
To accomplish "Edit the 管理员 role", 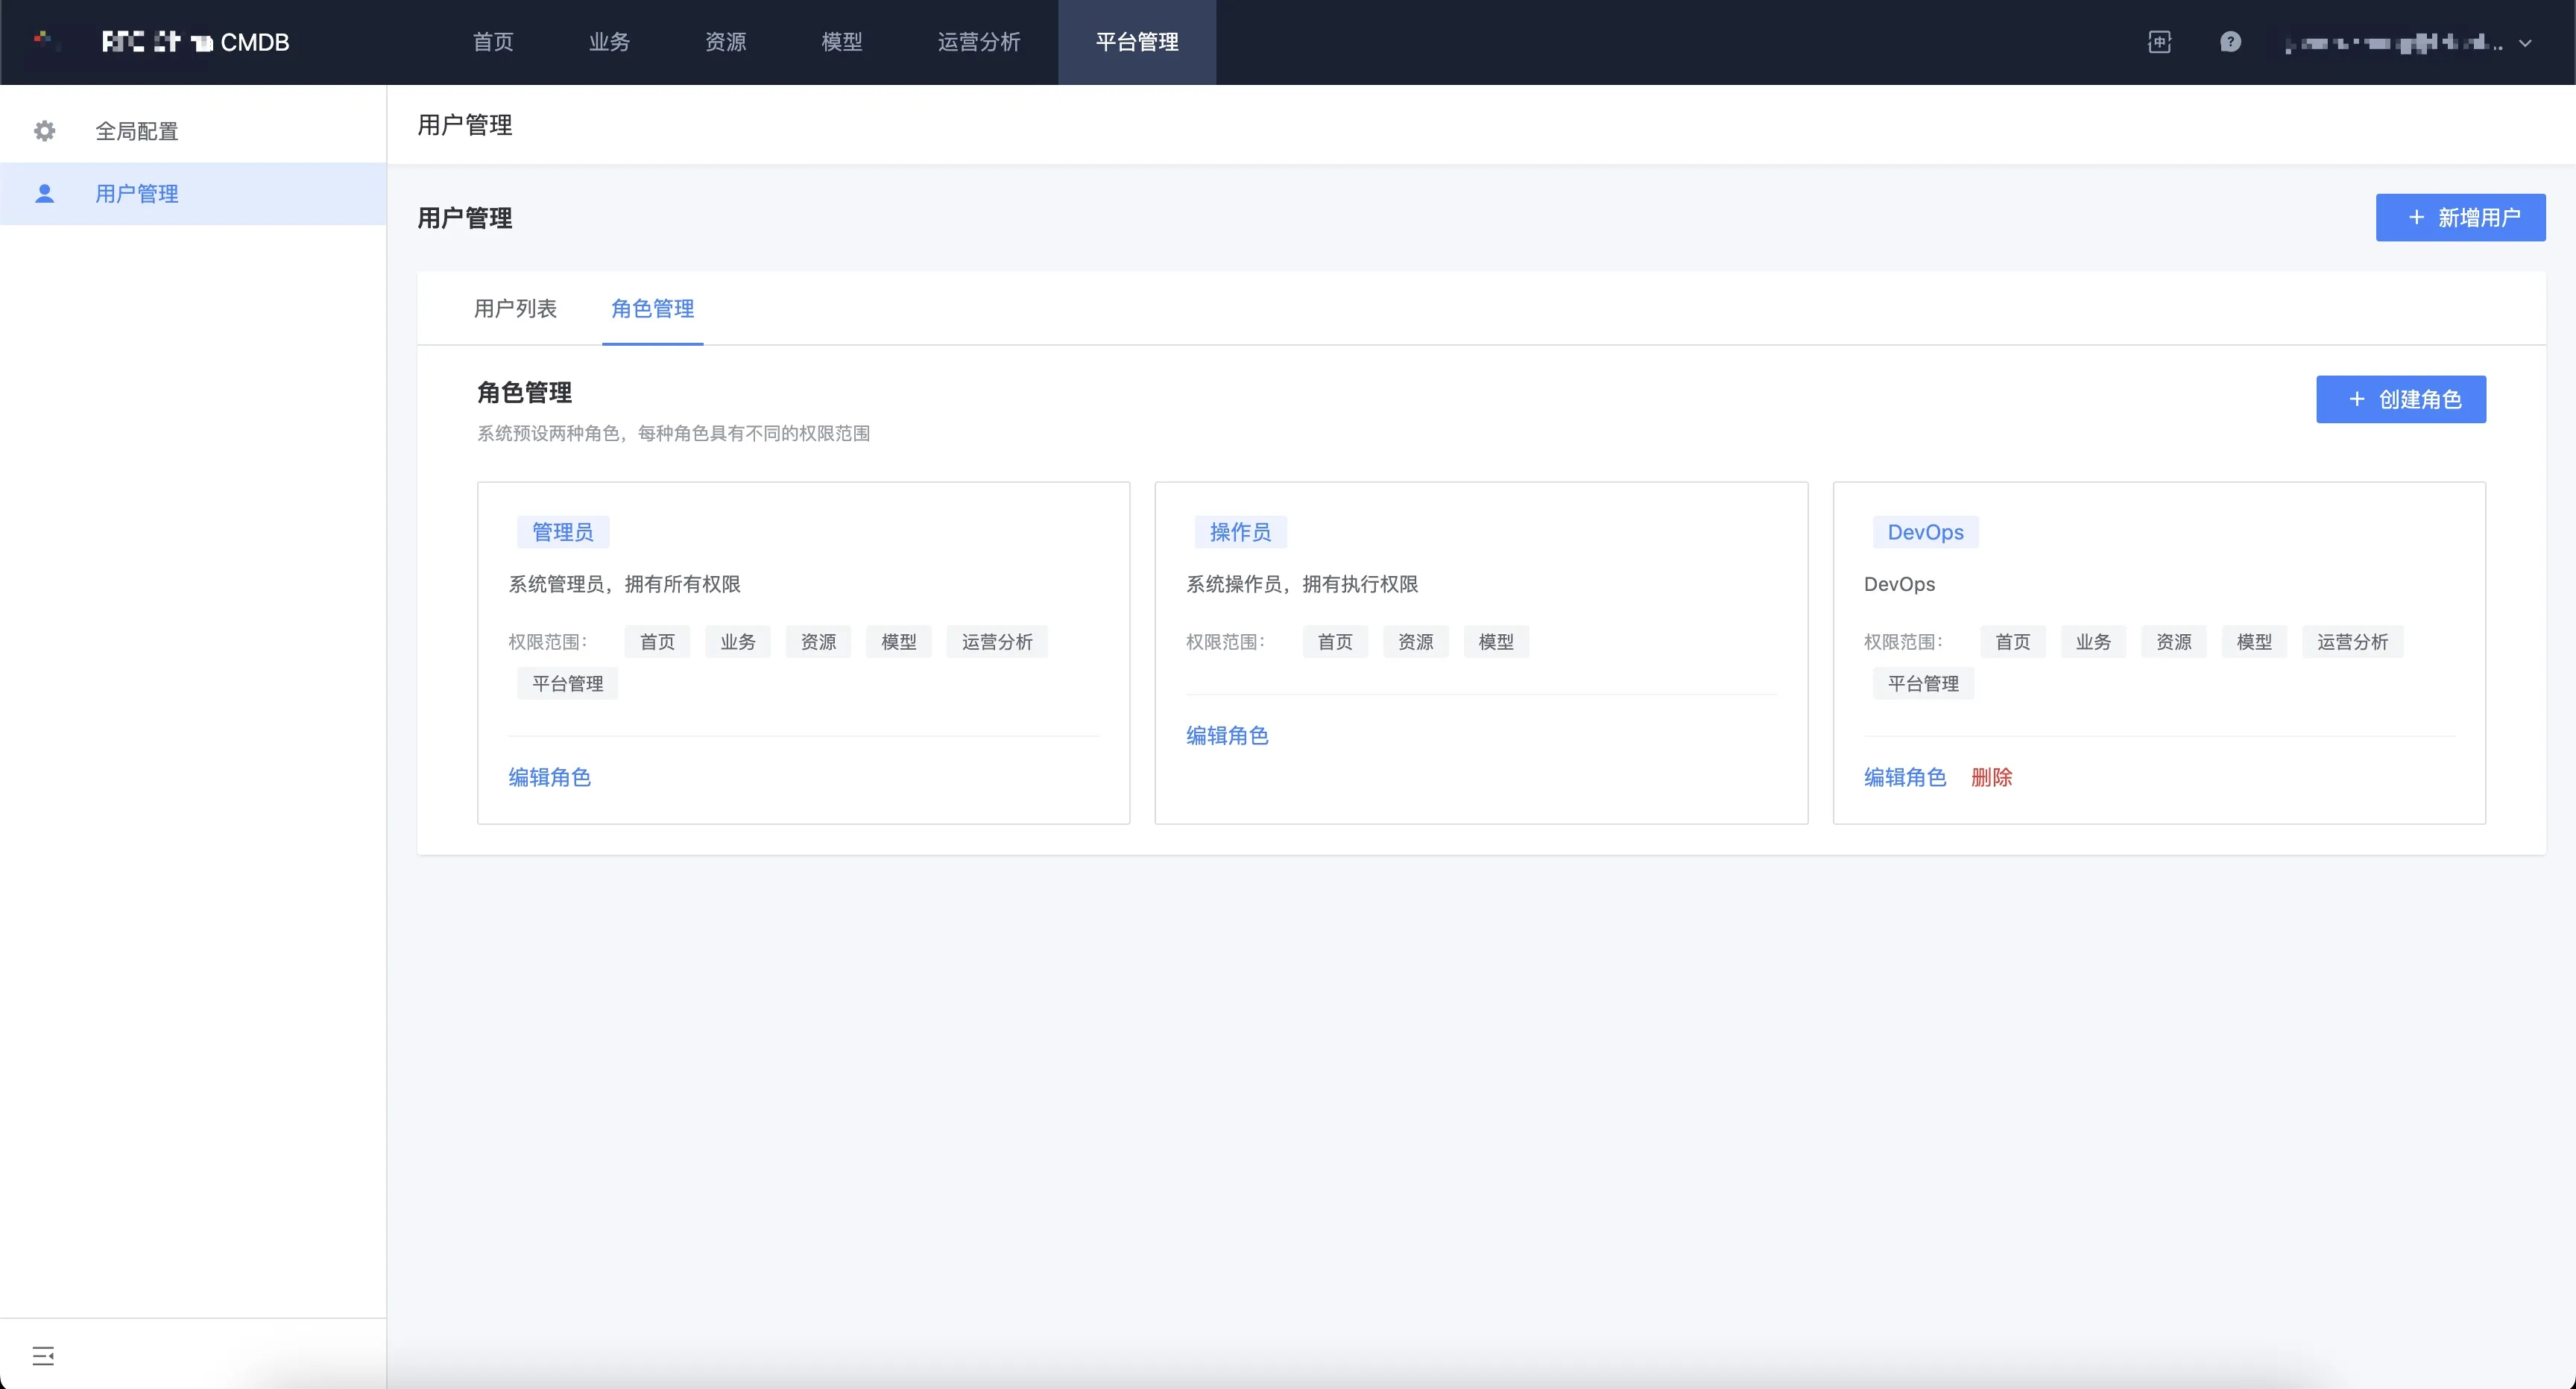I will click(549, 777).
